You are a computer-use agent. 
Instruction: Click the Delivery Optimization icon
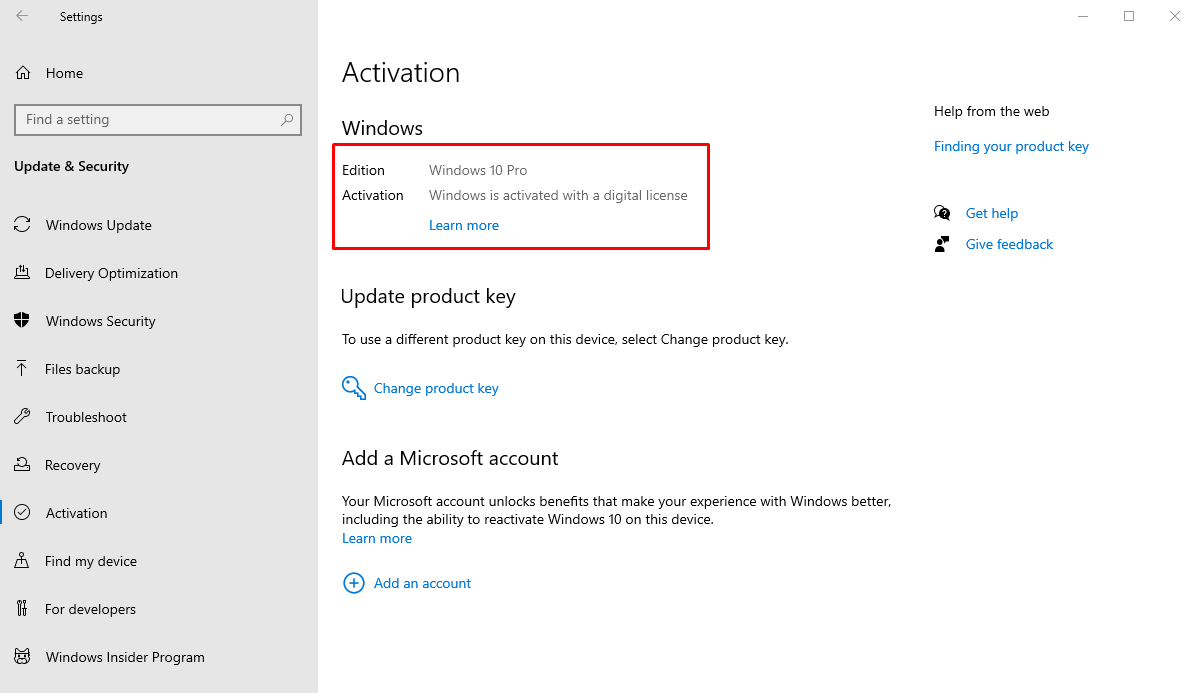click(23, 273)
